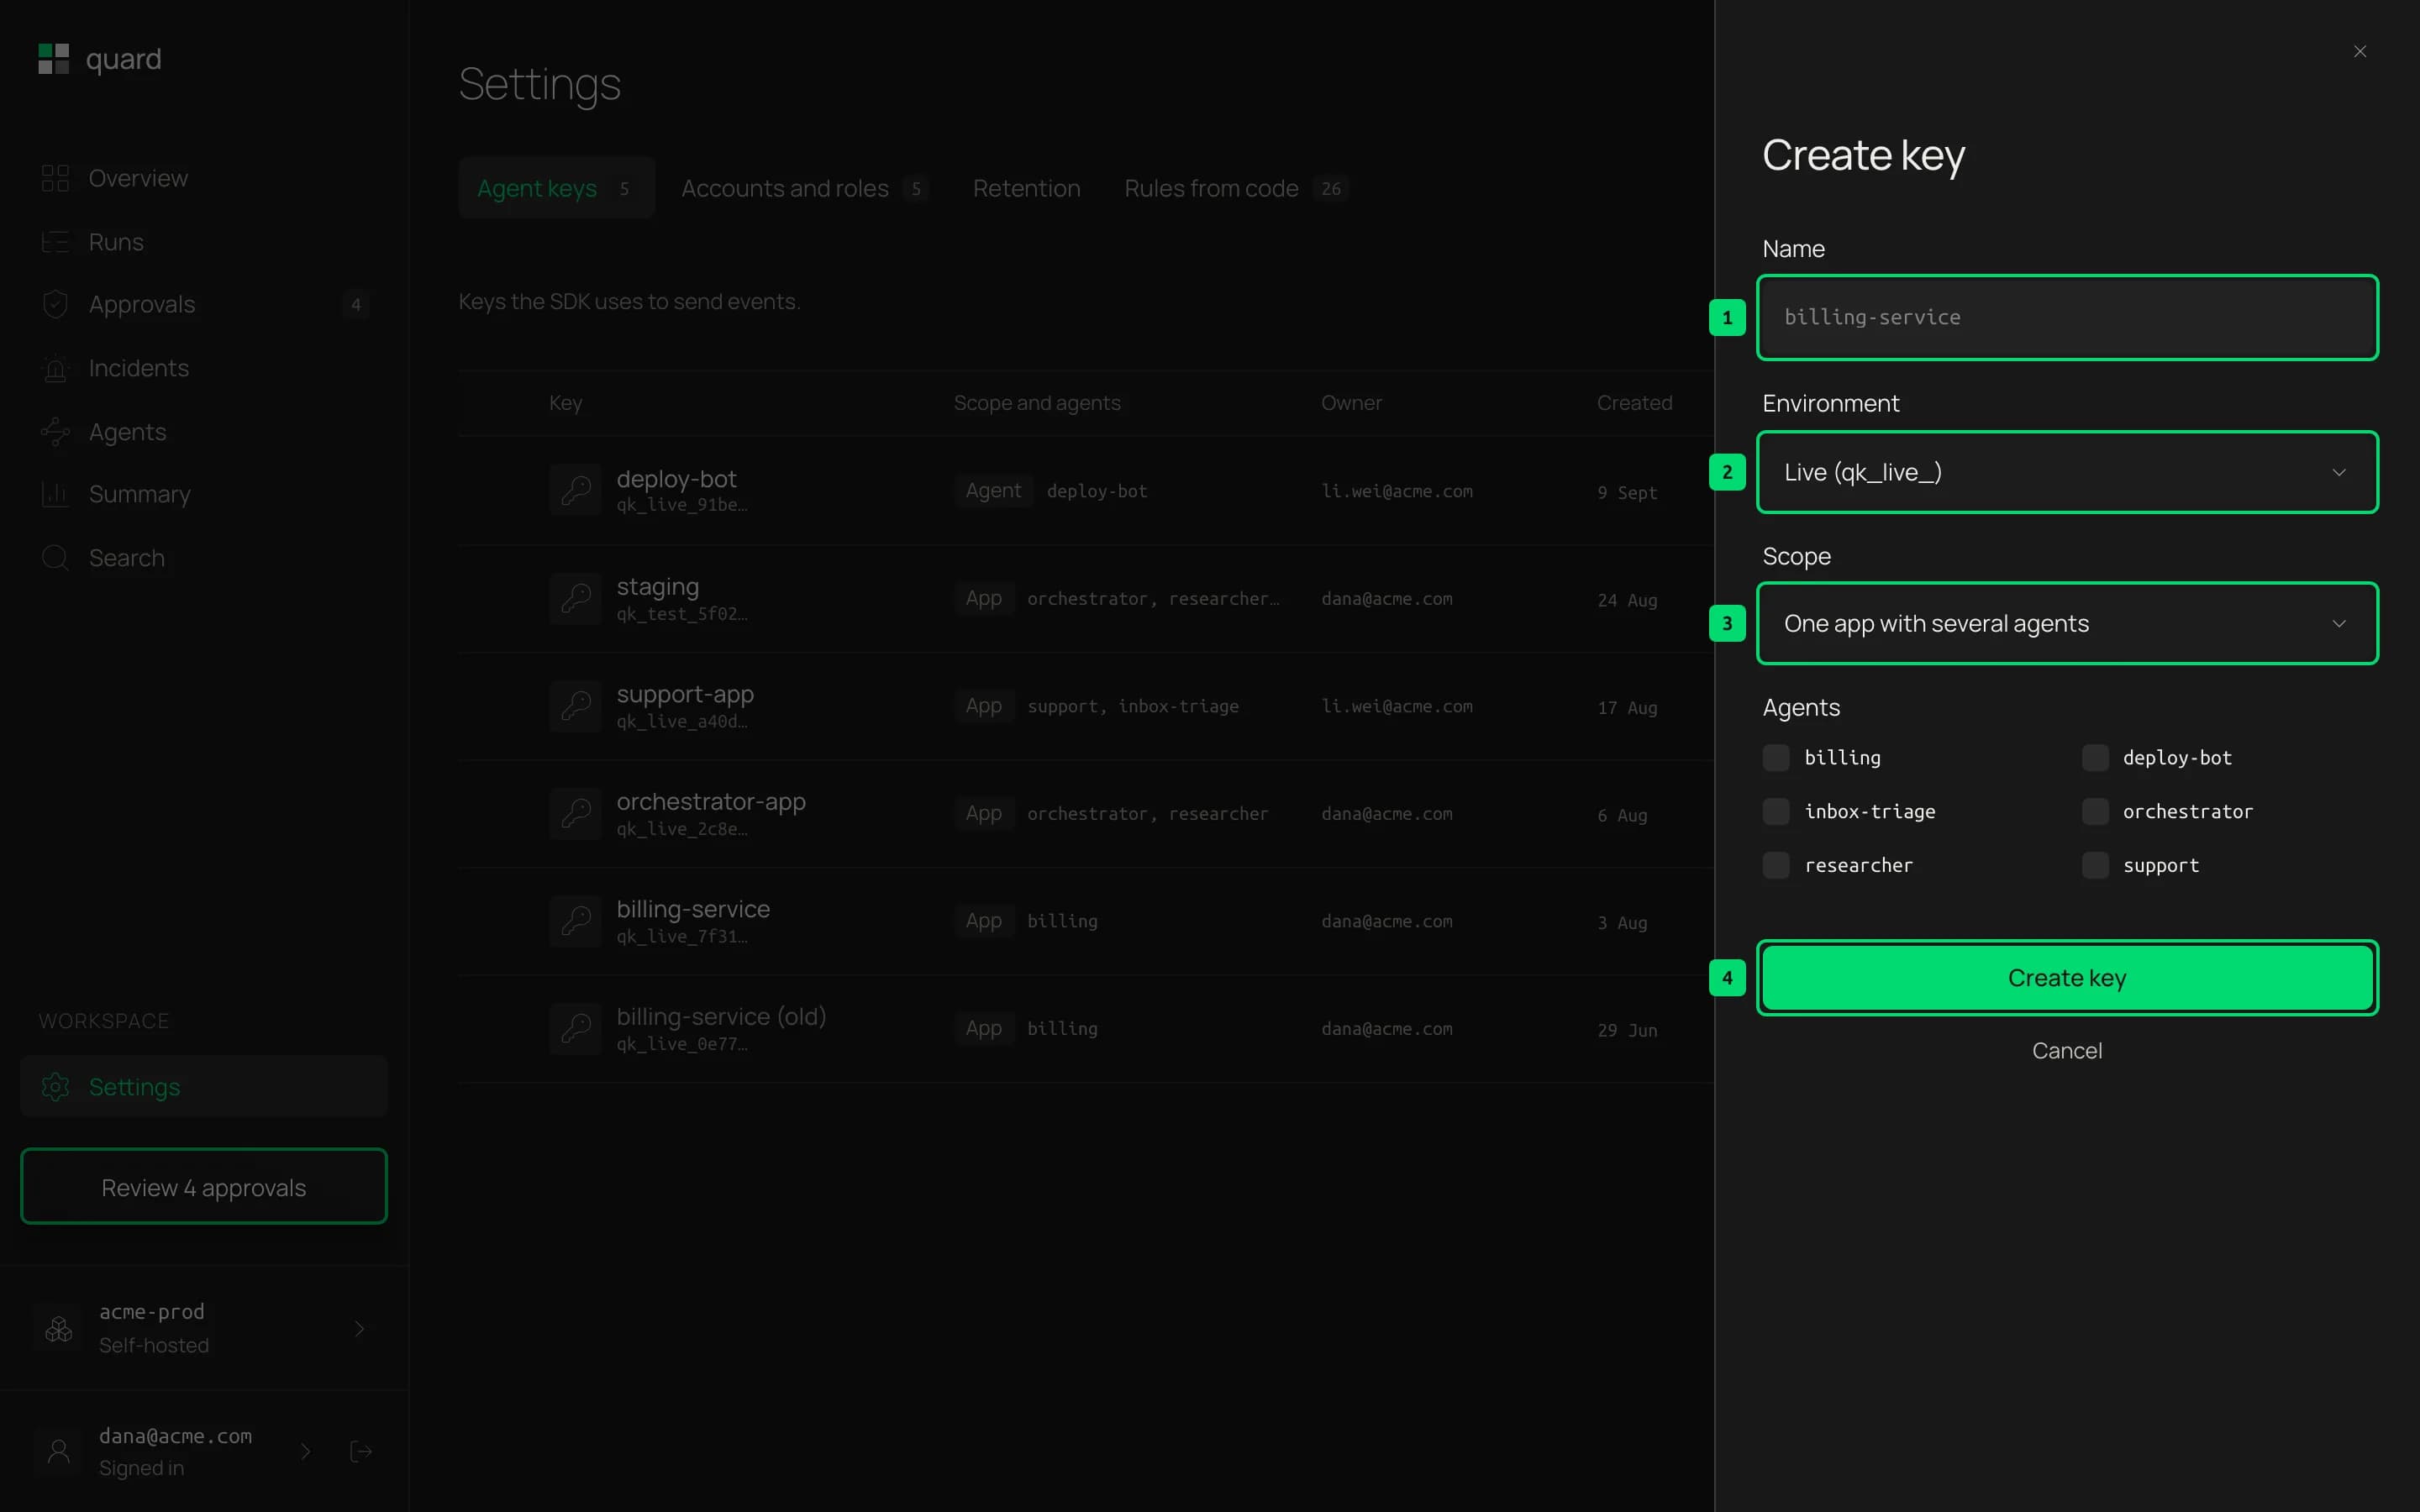The image size is (2420, 1512).
Task: Click Review 4 approvals button
Action: [204, 1187]
